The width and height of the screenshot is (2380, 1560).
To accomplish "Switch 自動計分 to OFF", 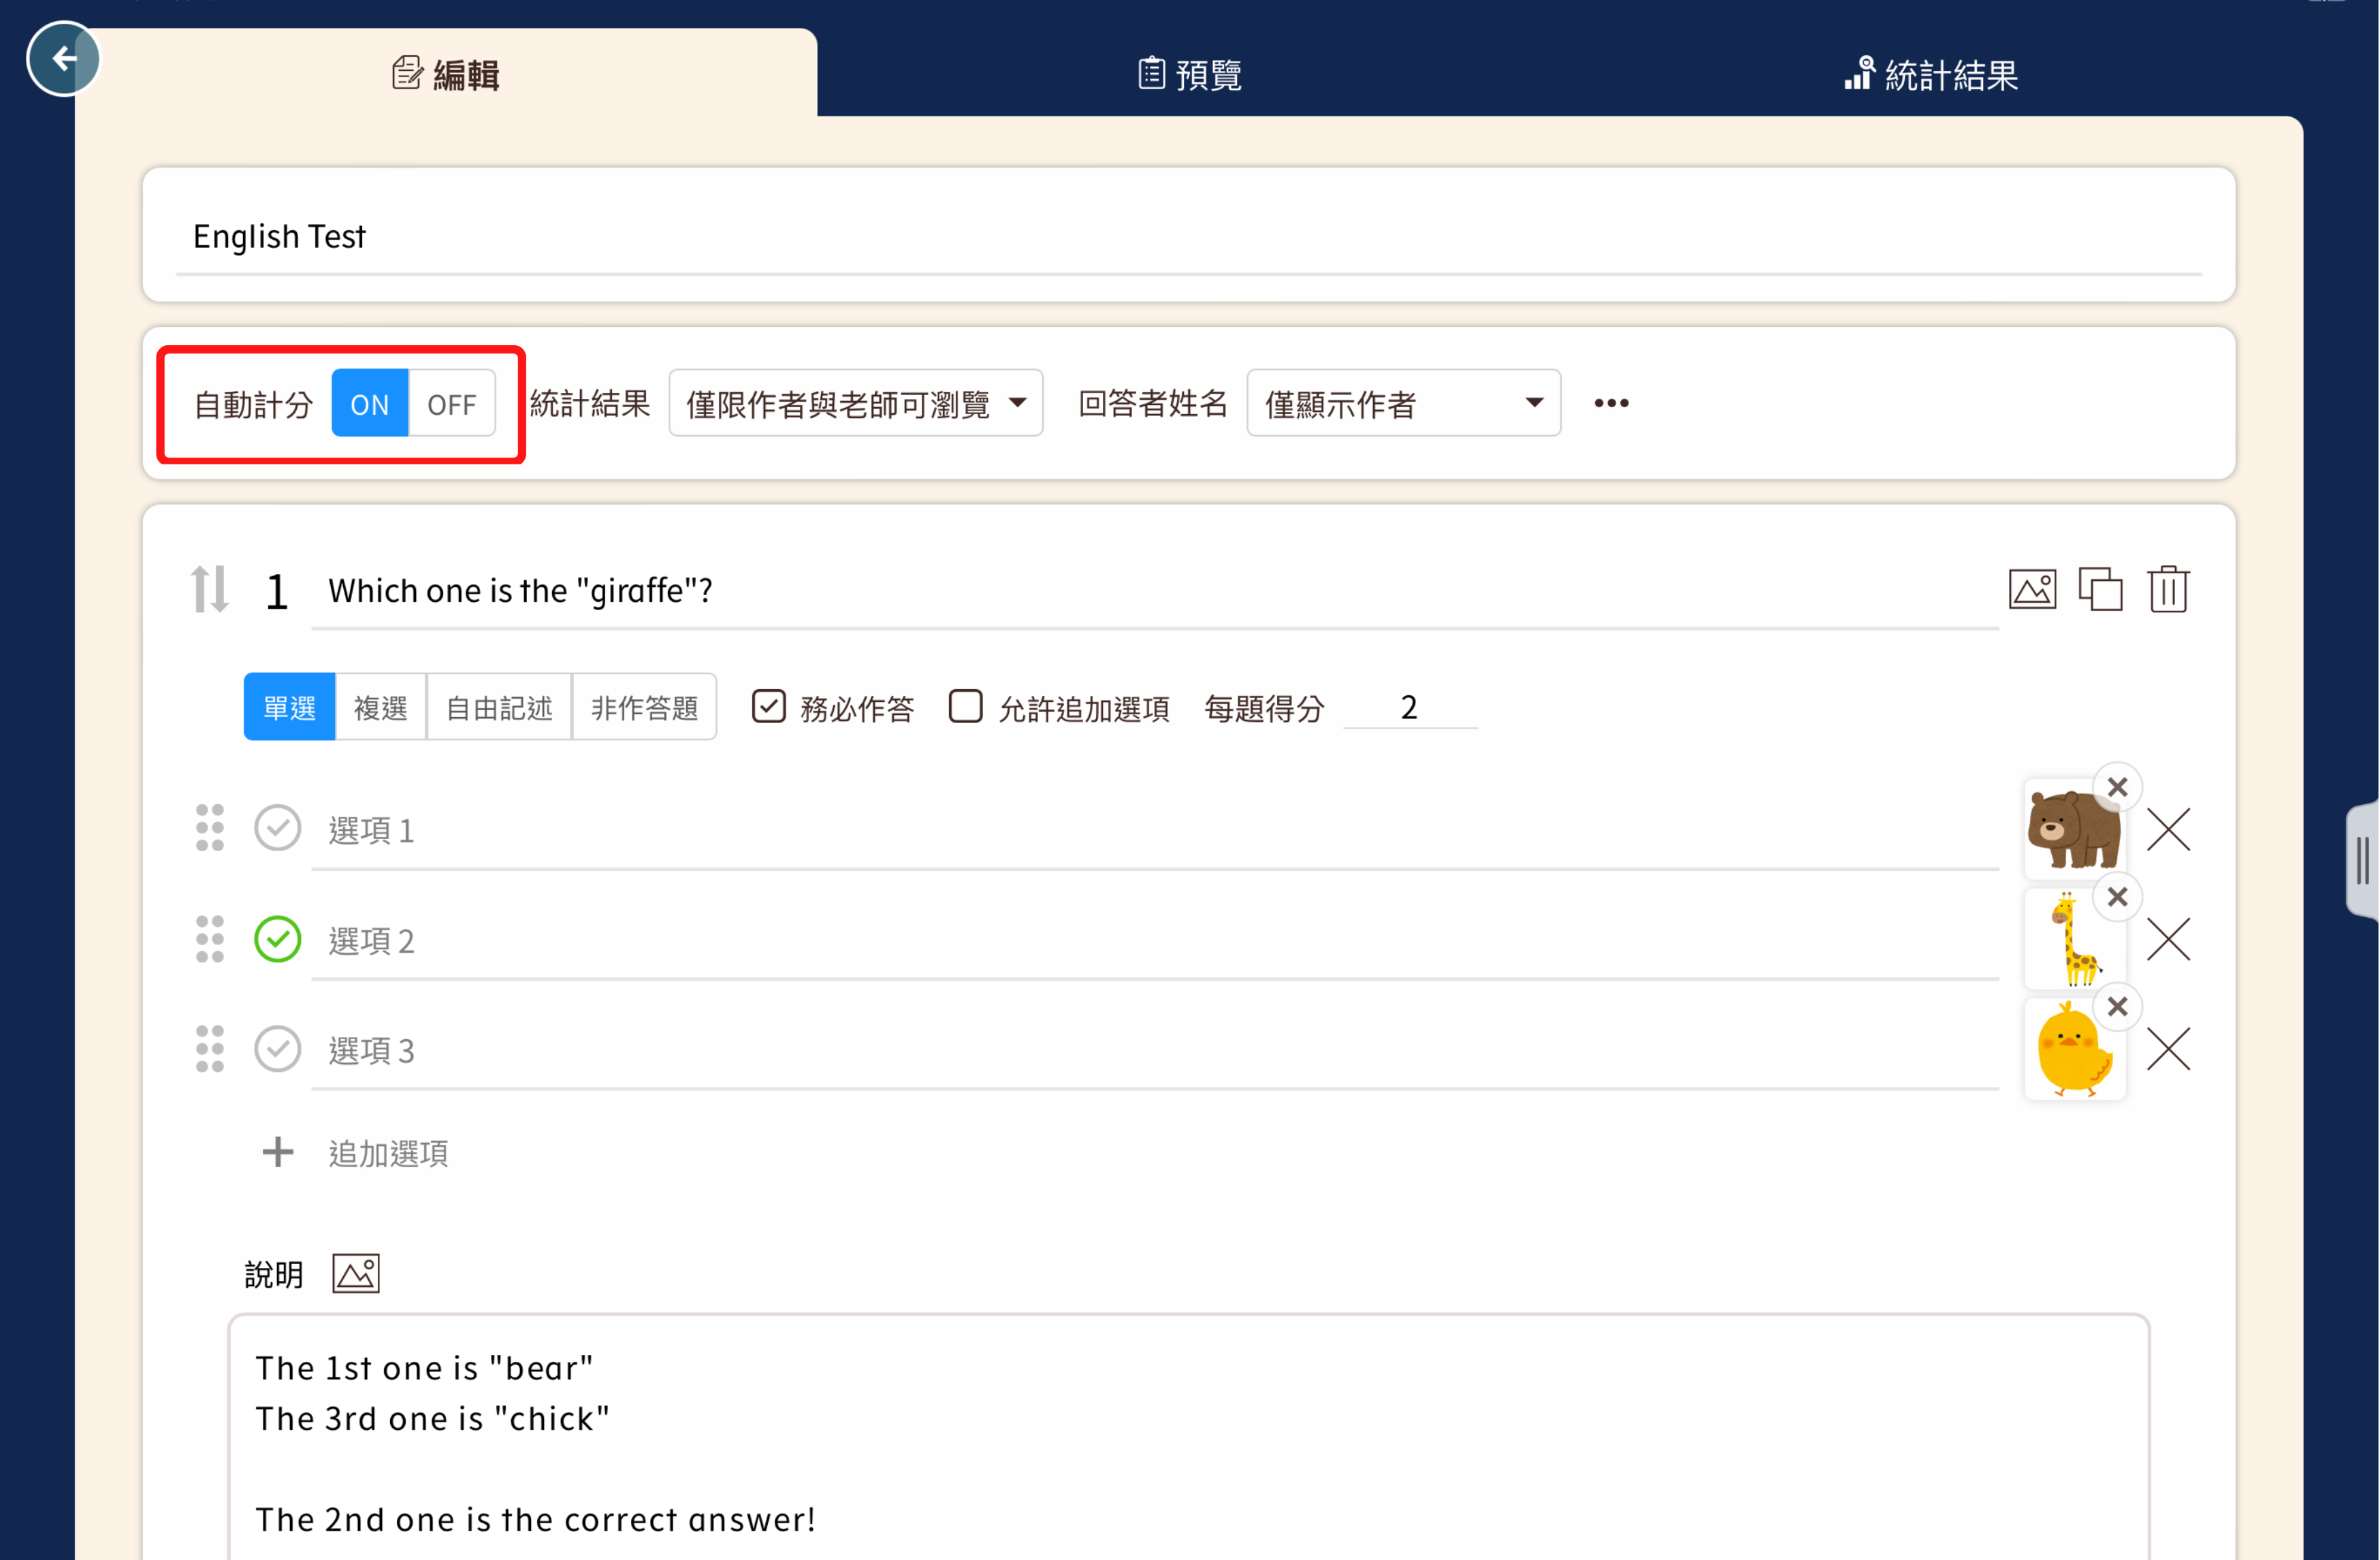I will 451,404.
